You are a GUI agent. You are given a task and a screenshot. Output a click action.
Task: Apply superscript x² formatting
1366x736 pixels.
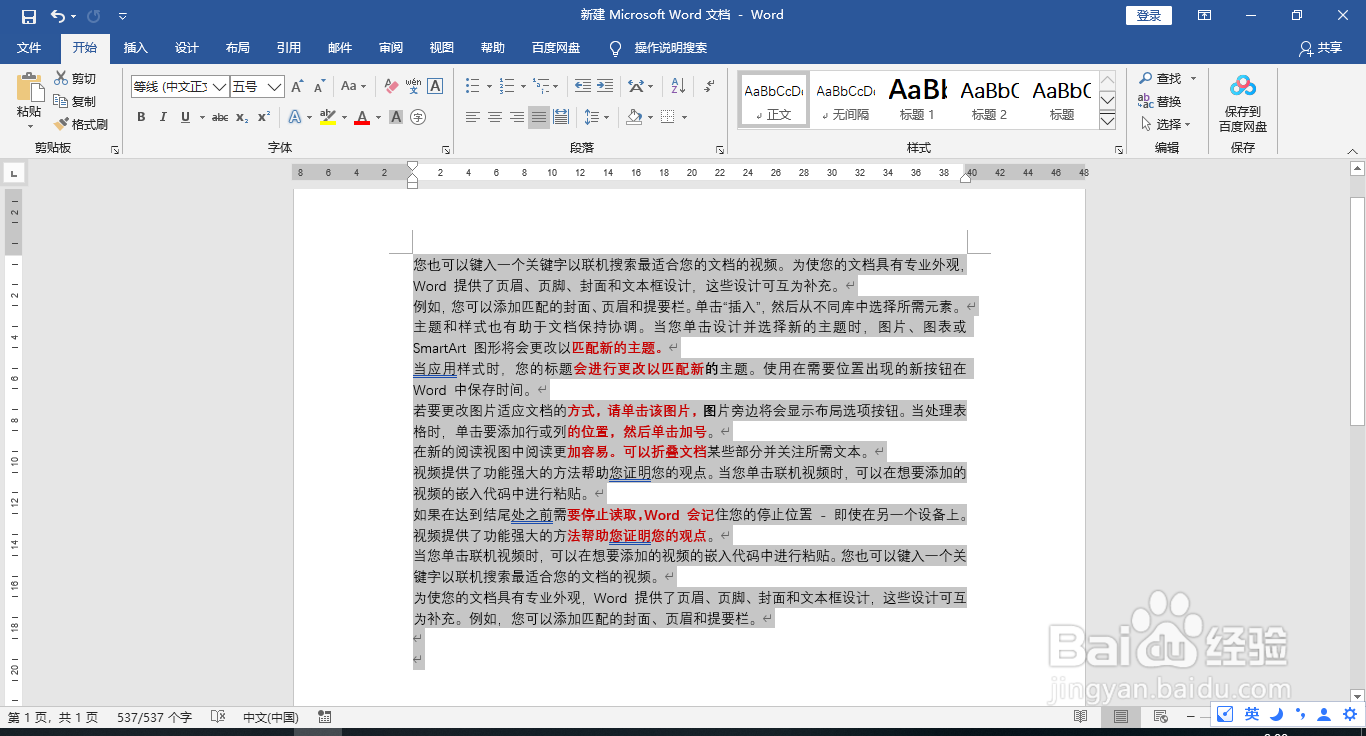point(264,117)
